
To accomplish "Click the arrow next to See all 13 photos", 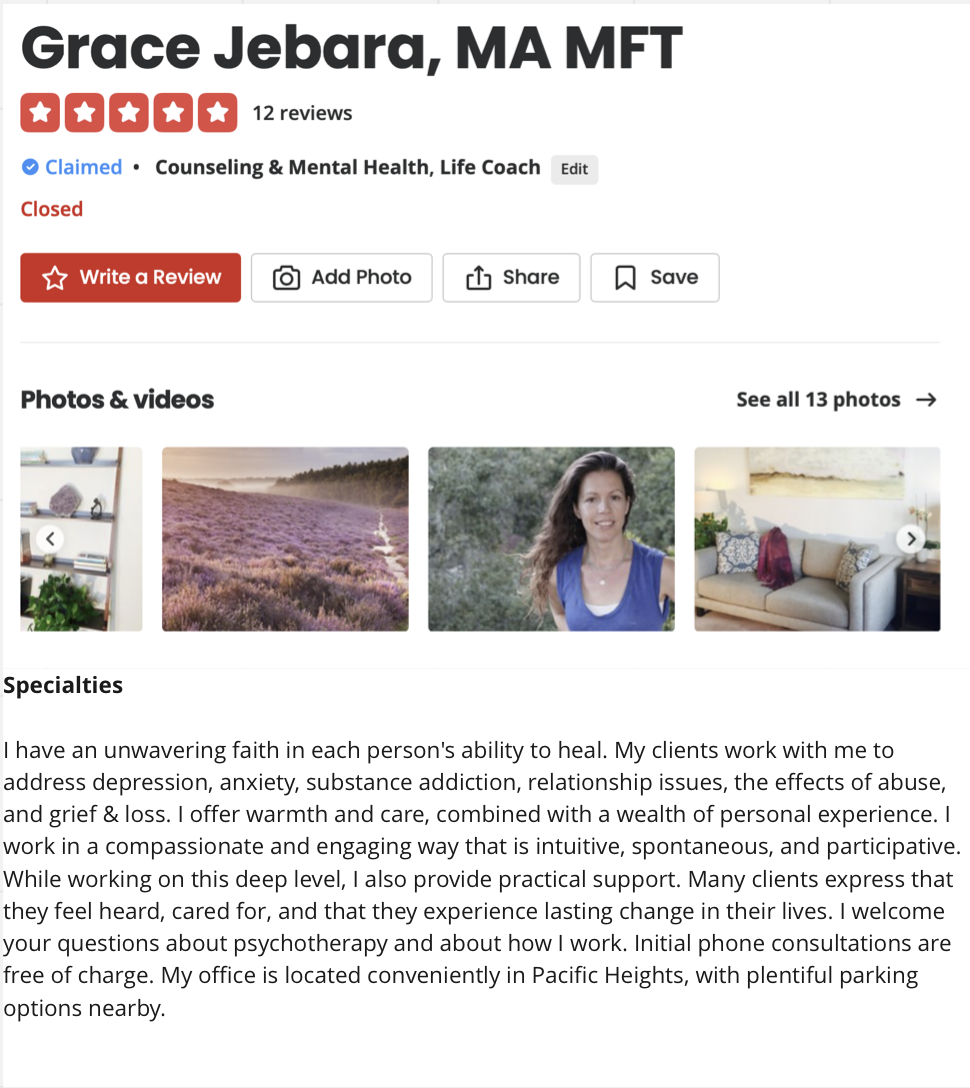I will tap(926, 400).
